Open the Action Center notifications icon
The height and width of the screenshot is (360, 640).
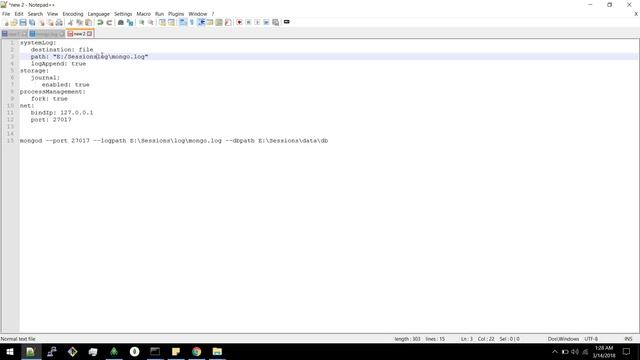coord(627,351)
